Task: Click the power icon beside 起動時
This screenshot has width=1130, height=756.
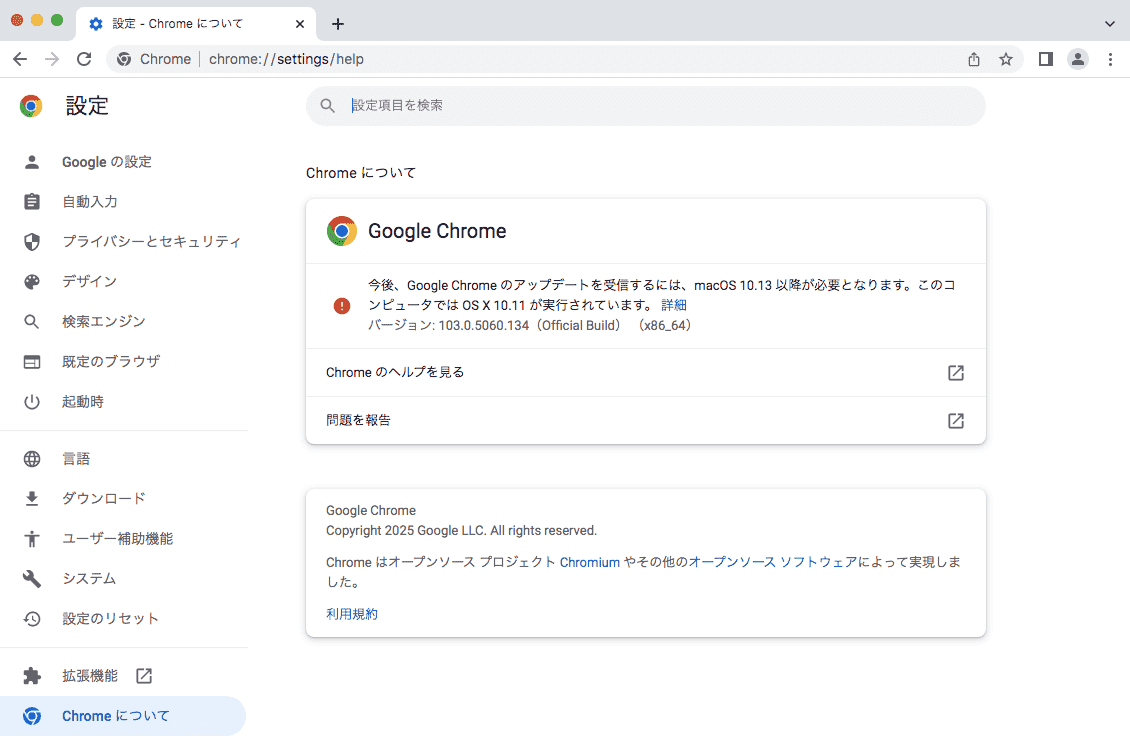Action: coord(32,401)
